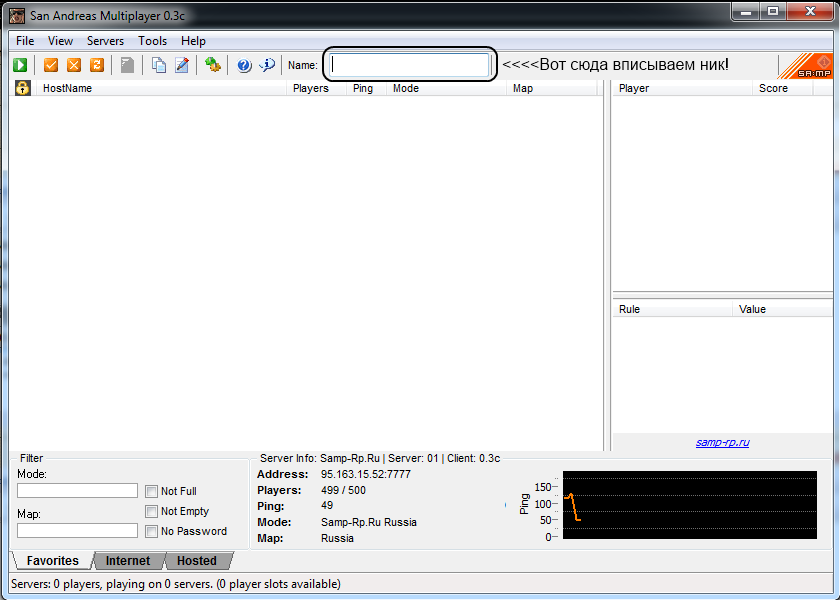
Task: Click the About info bubble icon
Action: pos(267,65)
